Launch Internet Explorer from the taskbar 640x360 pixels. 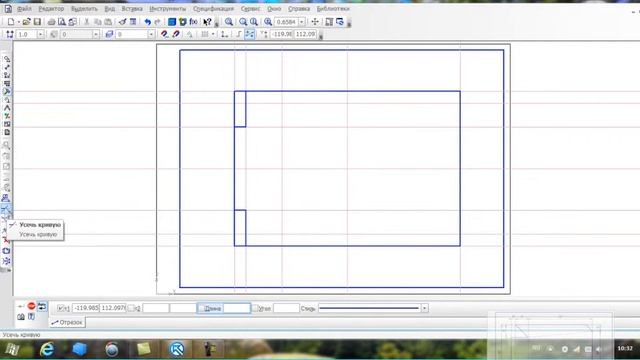coord(47,349)
